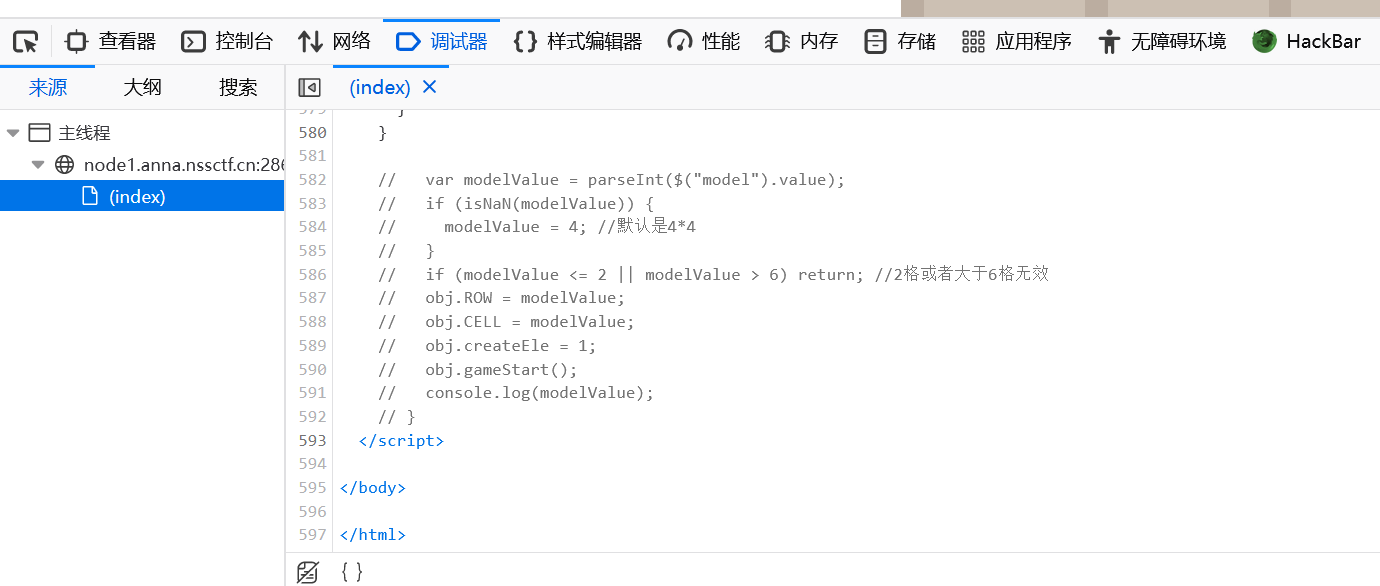Switch to the 搜索 search tab
Image resolution: width=1380 pixels, height=586 pixels.
coord(238,88)
